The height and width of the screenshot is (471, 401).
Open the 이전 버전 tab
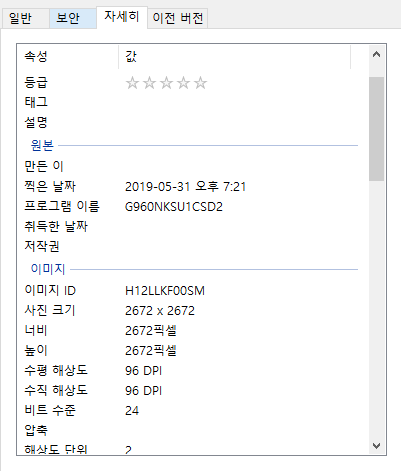(178, 18)
